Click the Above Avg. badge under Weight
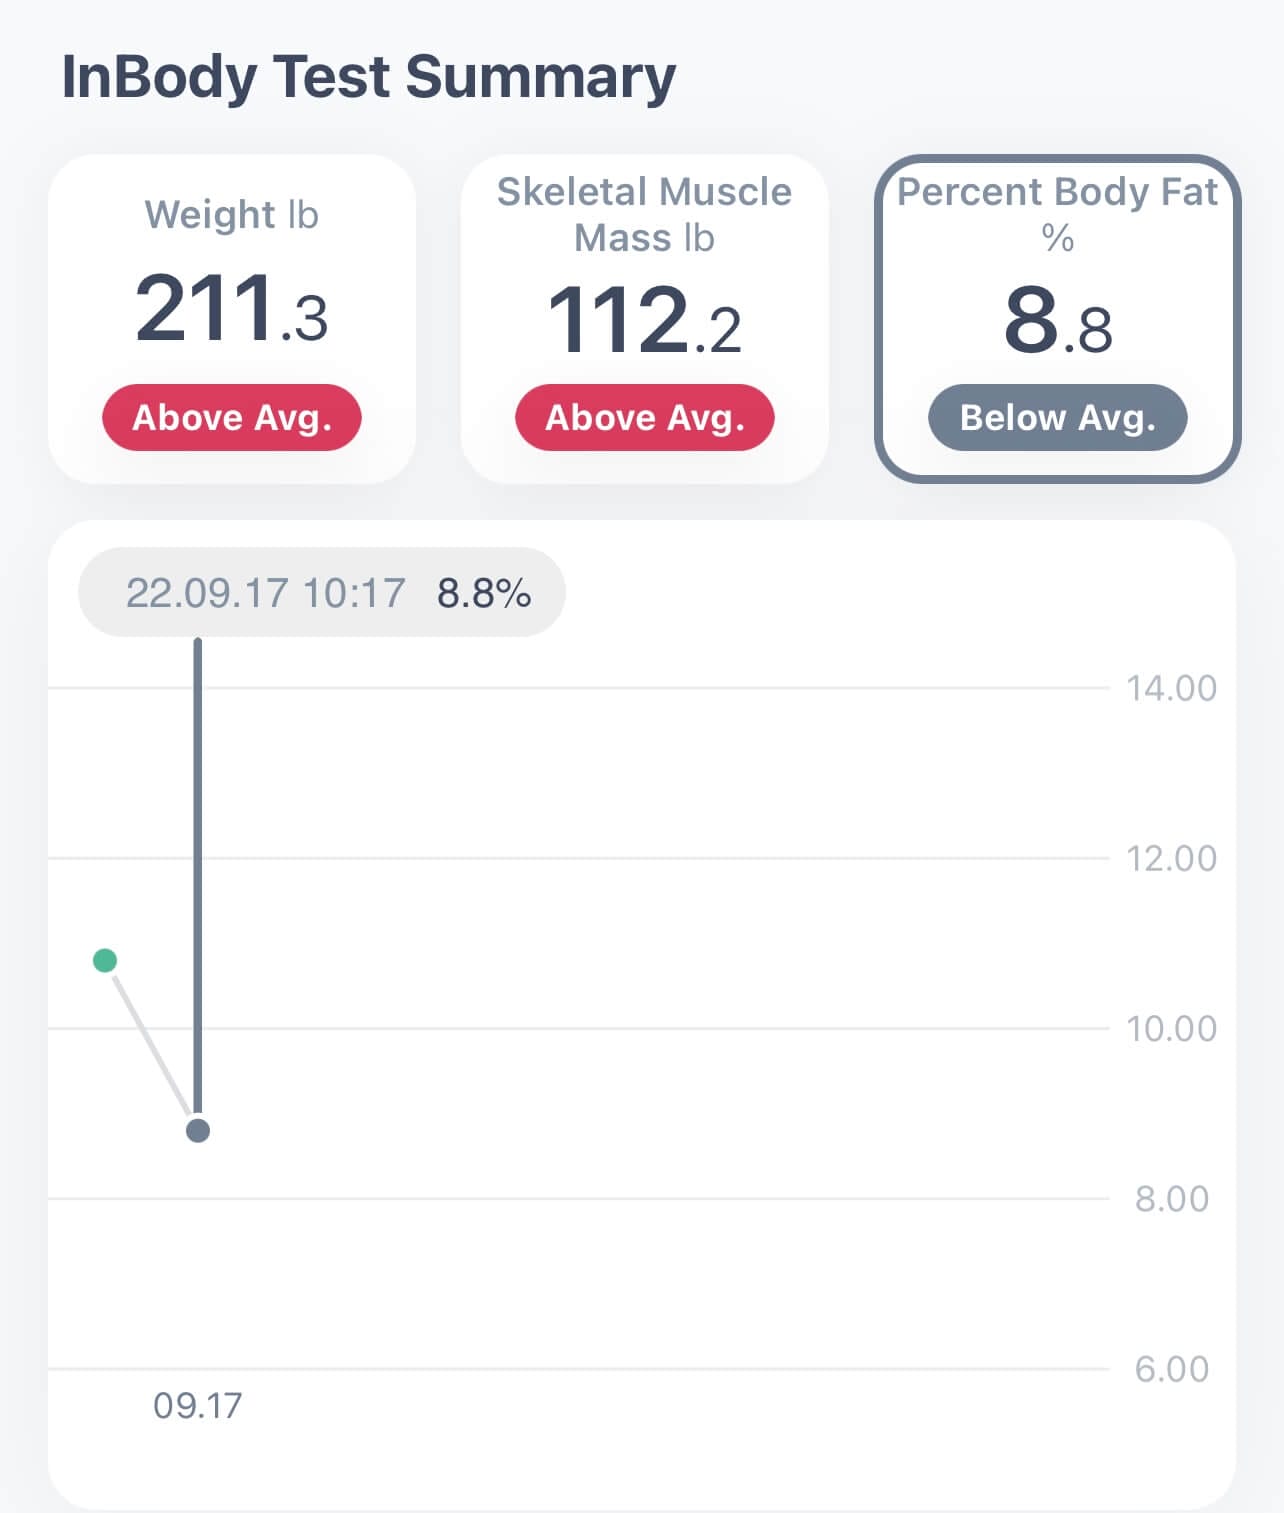 [x=232, y=418]
